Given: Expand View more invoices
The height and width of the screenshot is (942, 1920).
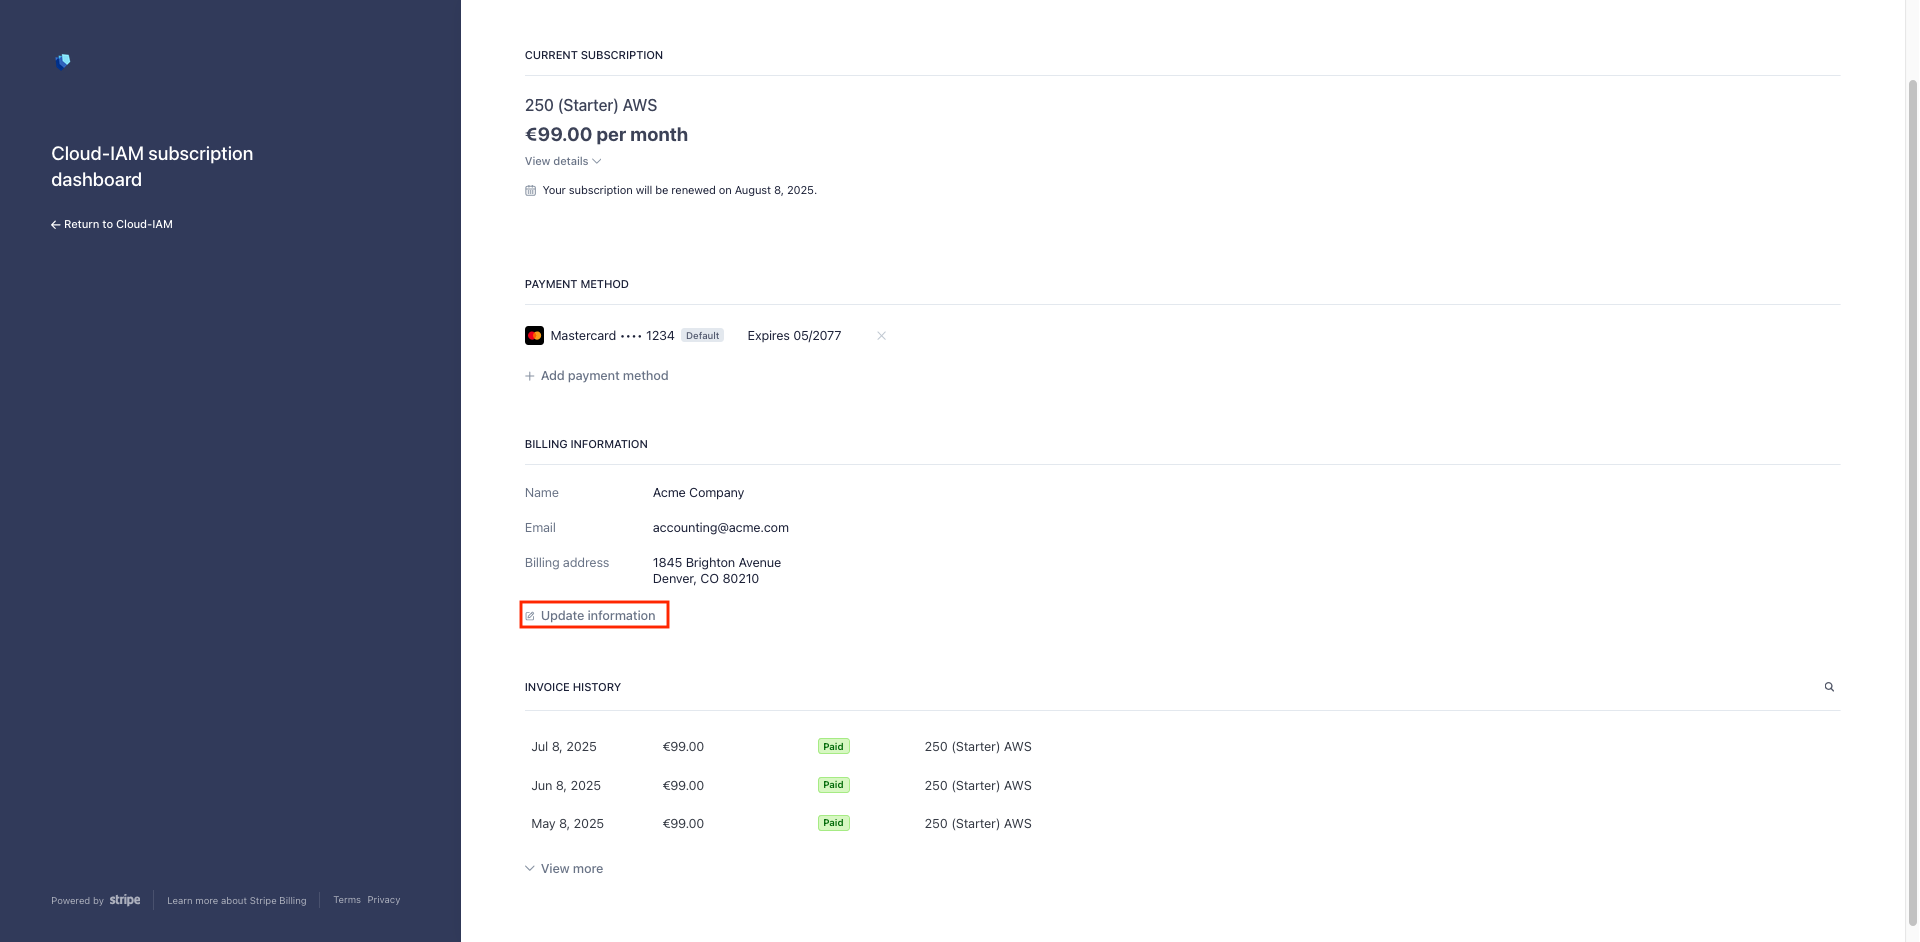Looking at the screenshot, I should (564, 869).
